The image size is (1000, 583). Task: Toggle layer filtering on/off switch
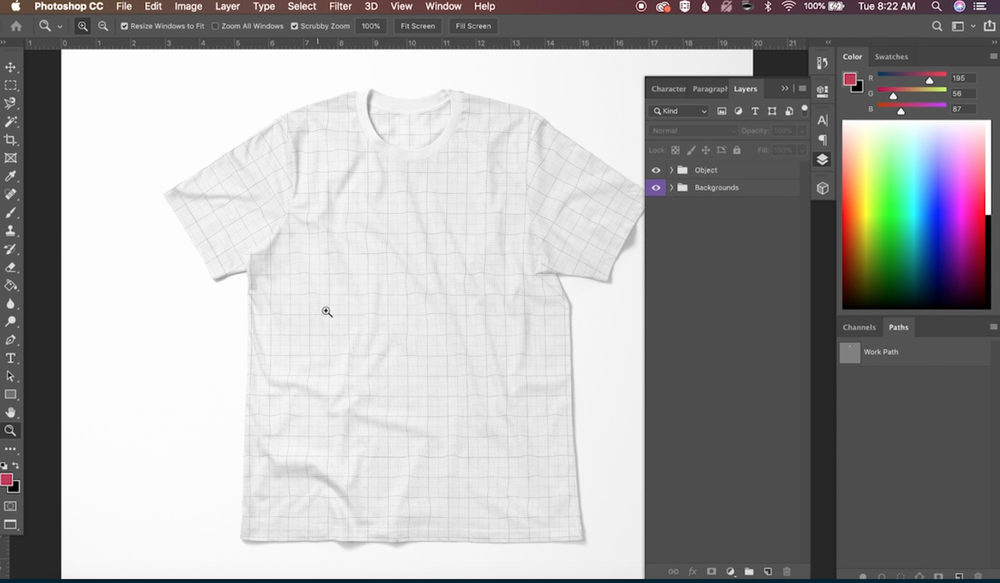[804, 110]
